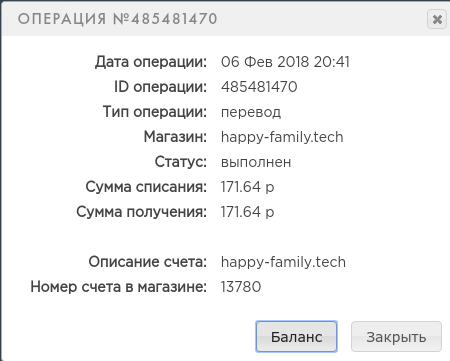
Task: Click the Номер счета в магазине label
Action: [119, 287]
